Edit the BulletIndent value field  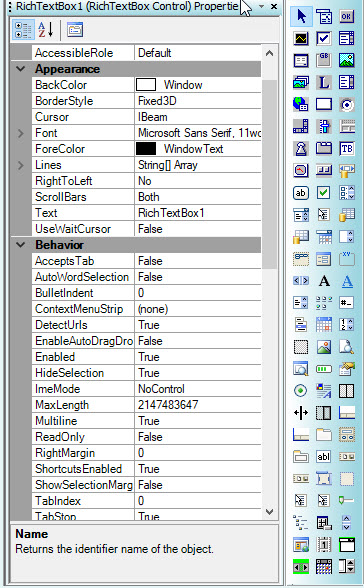(x=198, y=293)
